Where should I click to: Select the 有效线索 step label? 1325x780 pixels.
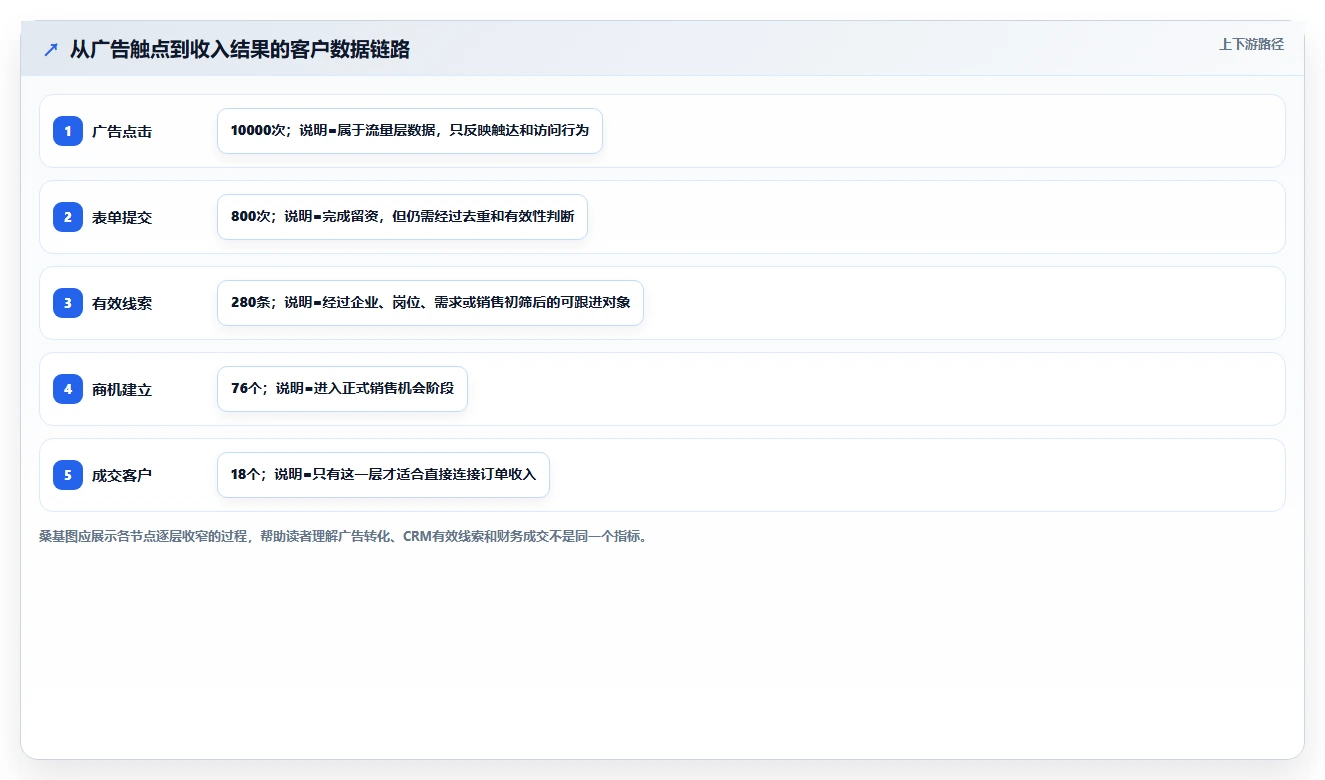122,303
